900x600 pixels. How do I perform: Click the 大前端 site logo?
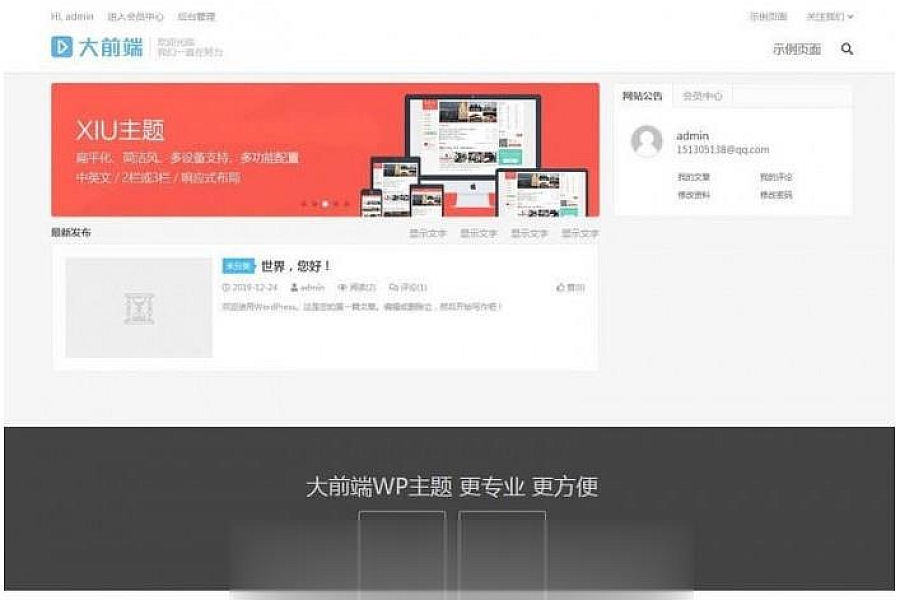point(97,47)
